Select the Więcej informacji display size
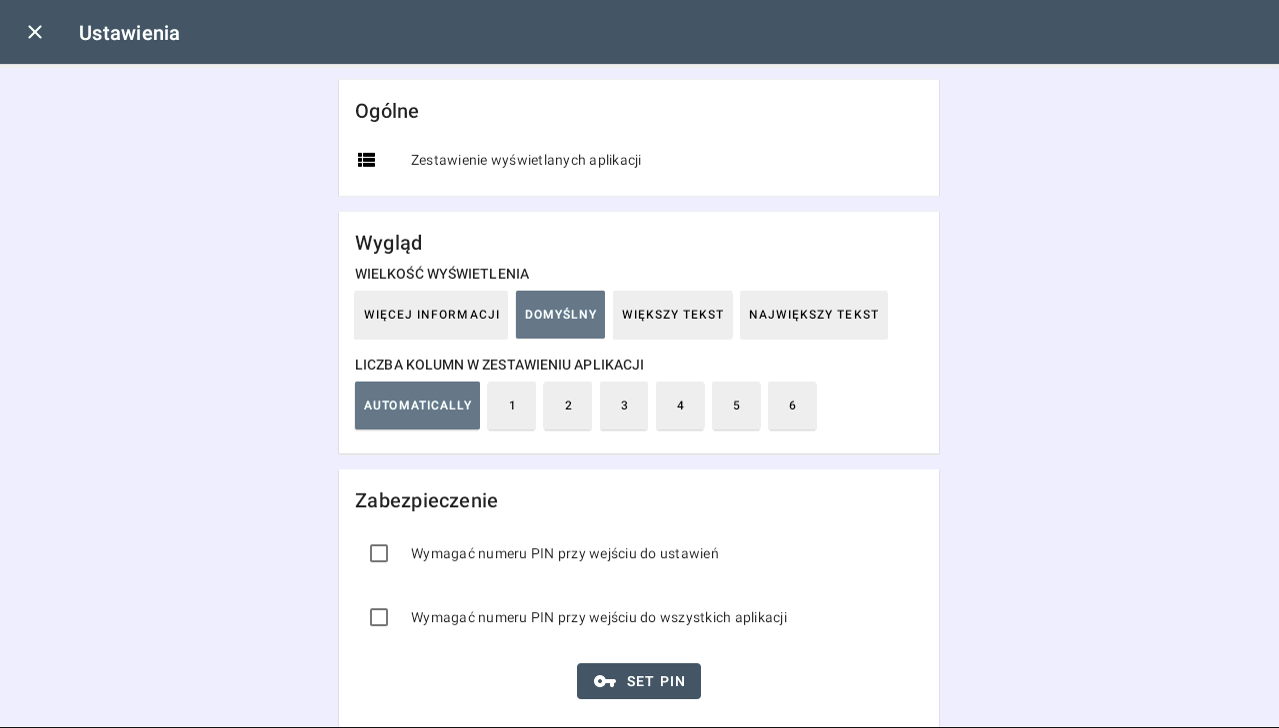The height and width of the screenshot is (728, 1279). pos(431,315)
